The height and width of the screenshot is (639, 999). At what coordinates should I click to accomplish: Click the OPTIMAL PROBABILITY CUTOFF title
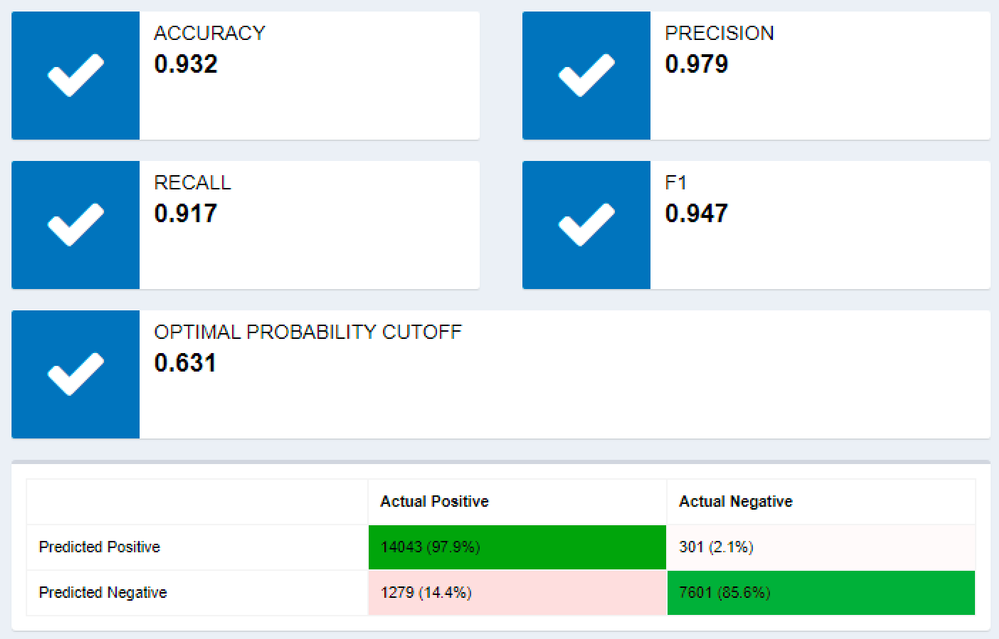click(308, 332)
